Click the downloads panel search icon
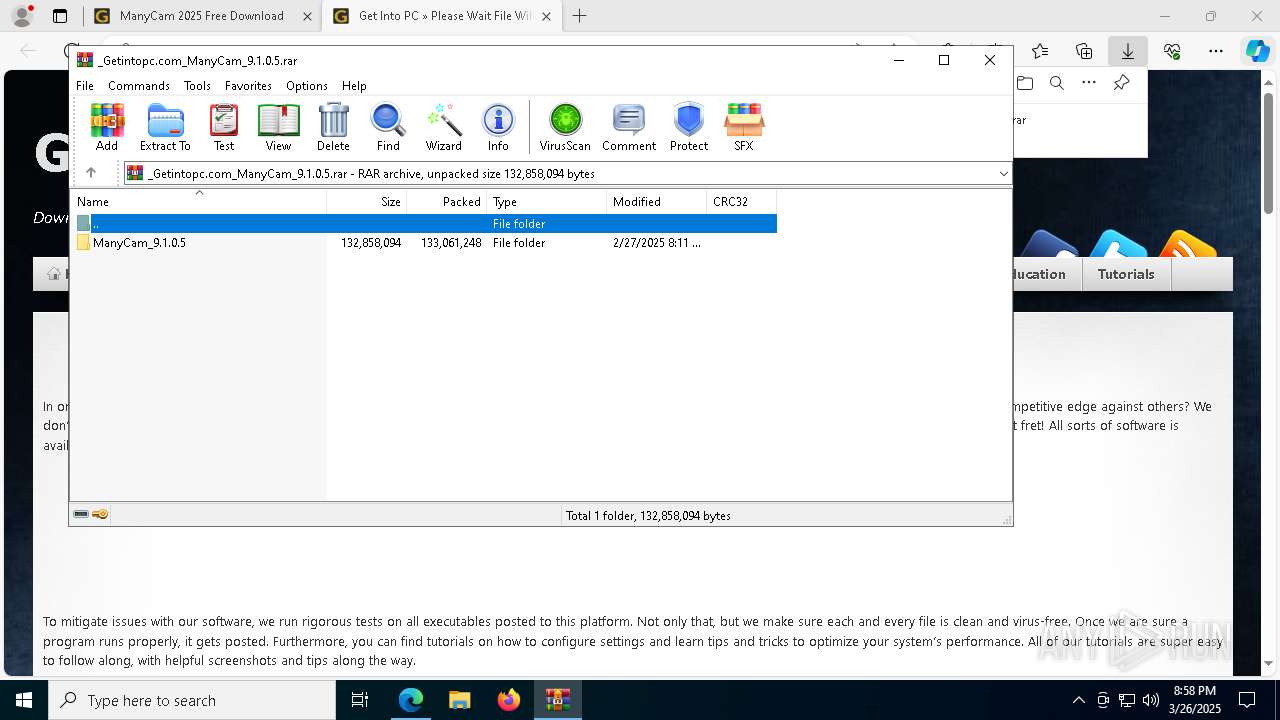Screen dimensions: 1280x720 1057,83
